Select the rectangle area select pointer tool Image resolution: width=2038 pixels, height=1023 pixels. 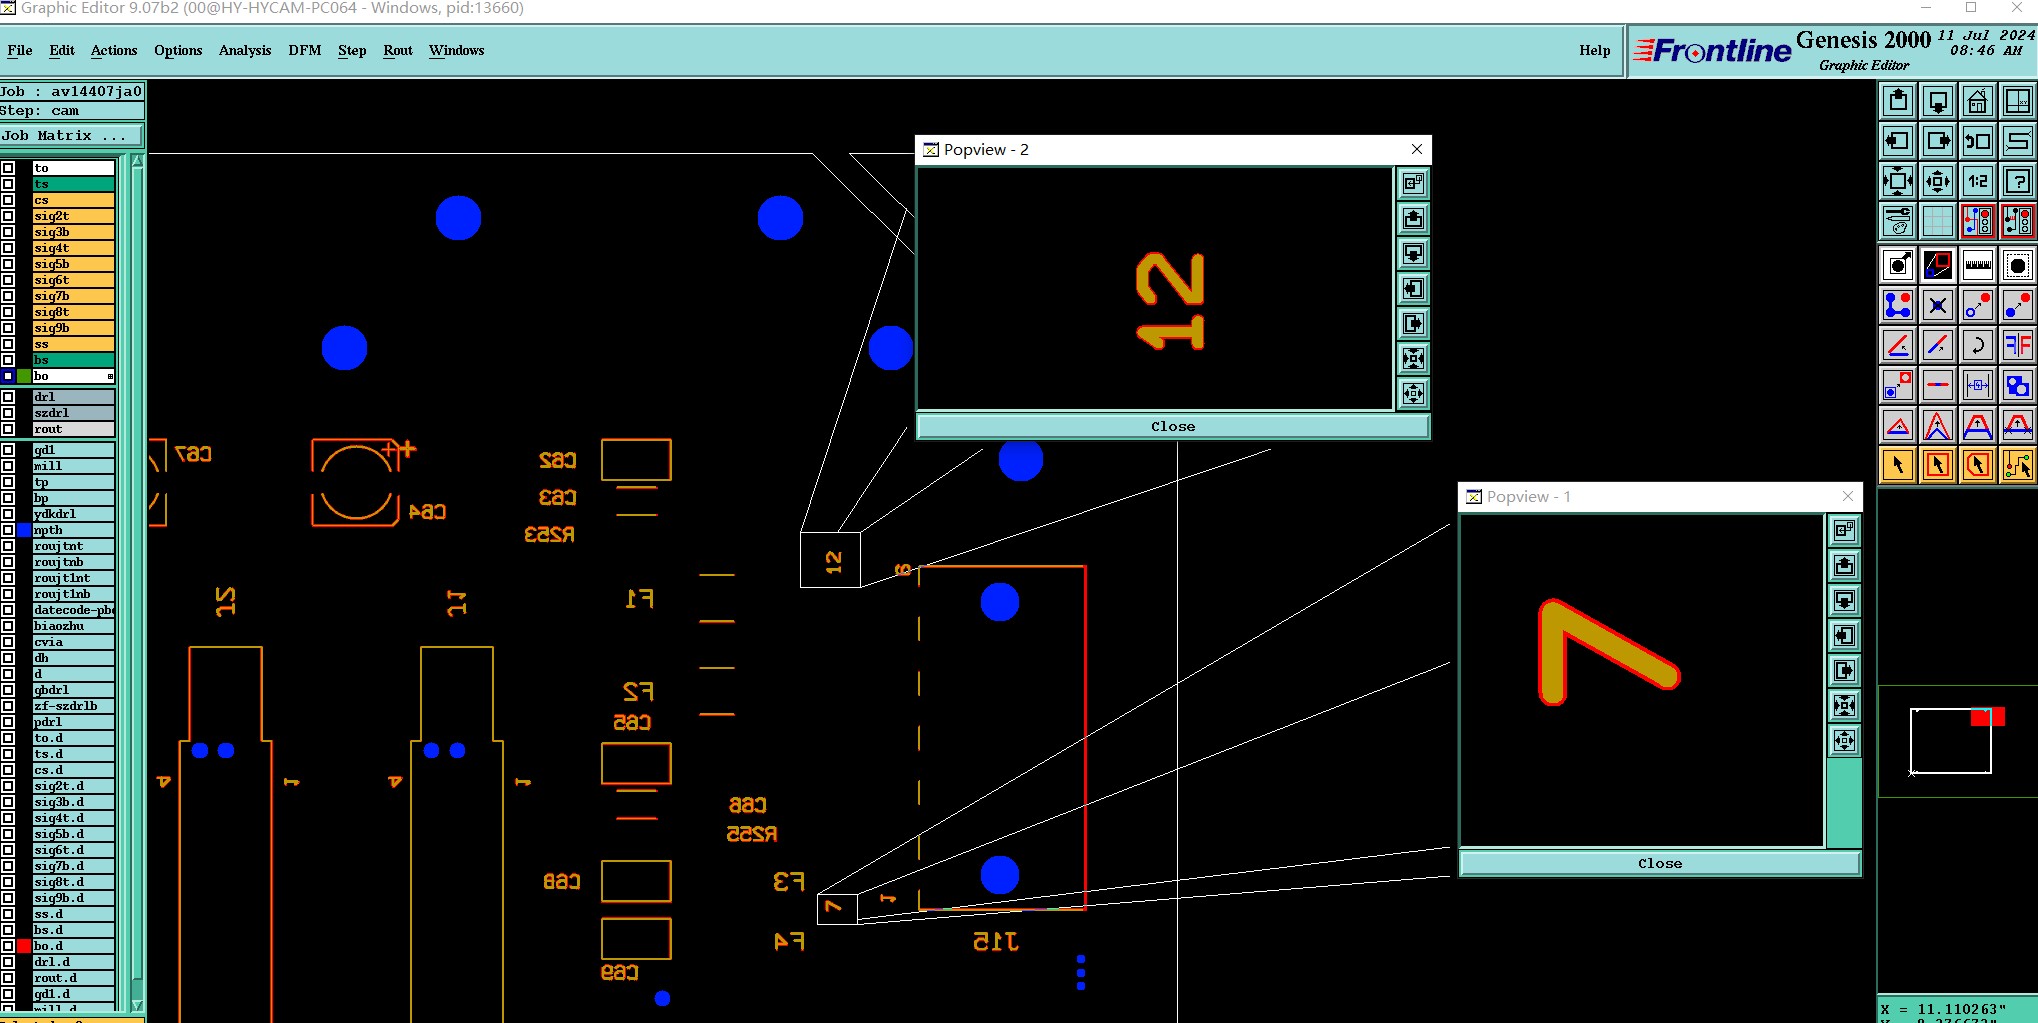(1938, 465)
